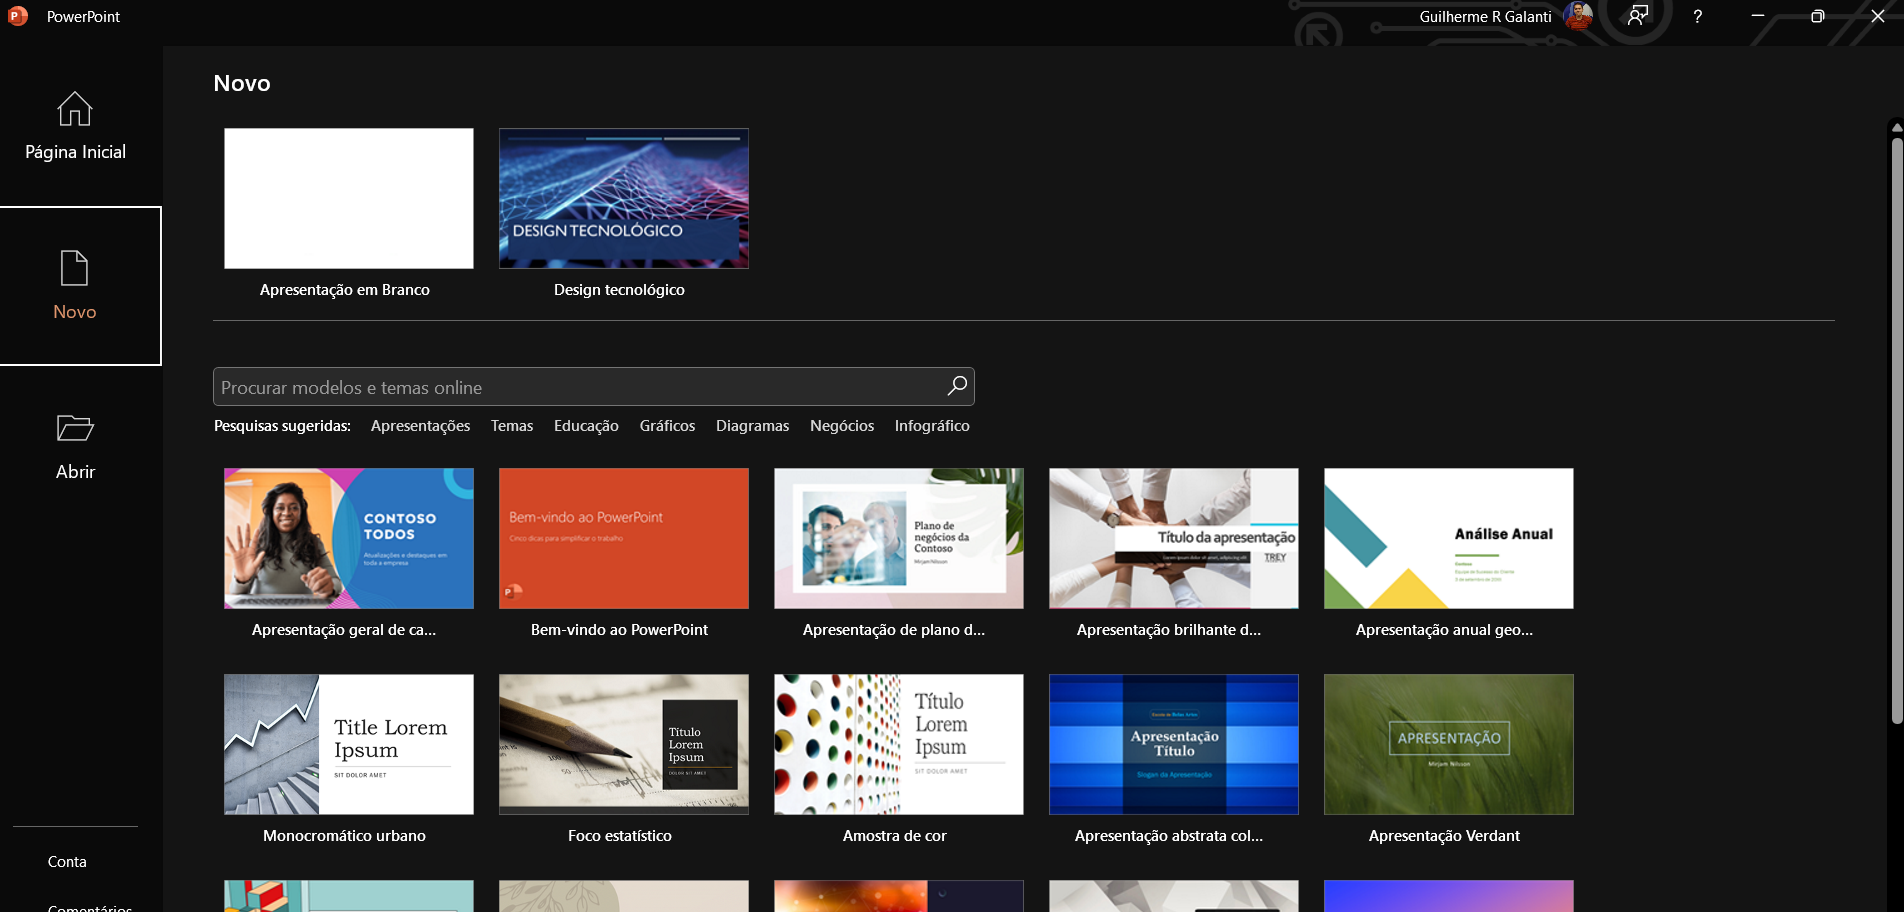Click the PowerPoint logo icon

point(18,16)
